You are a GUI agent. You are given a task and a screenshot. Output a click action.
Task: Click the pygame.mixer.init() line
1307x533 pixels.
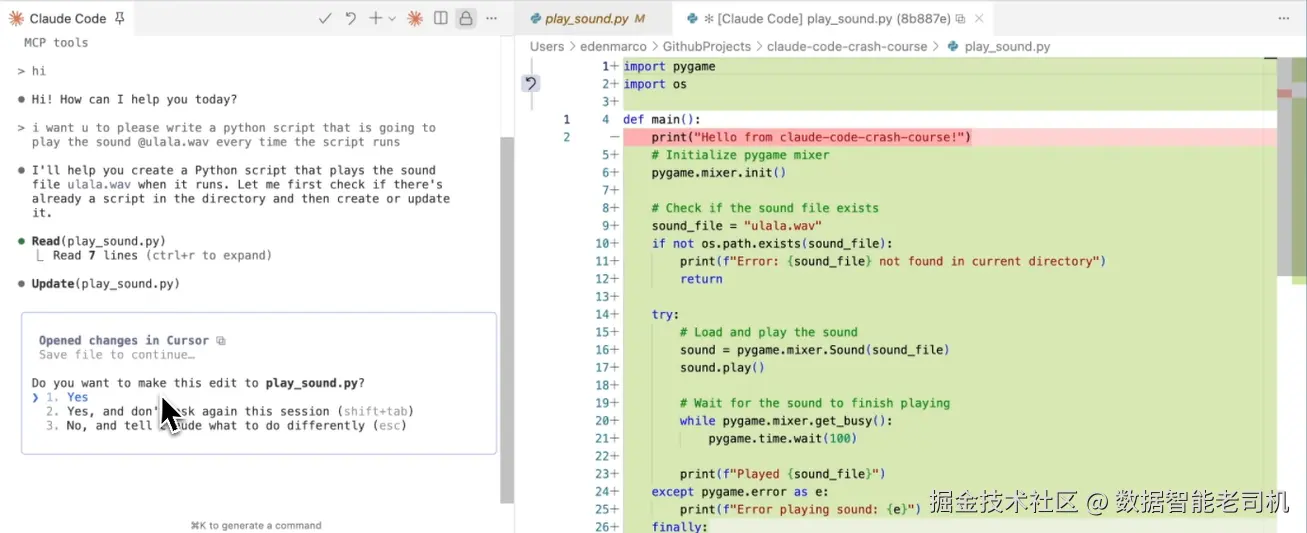pos(719,172)
